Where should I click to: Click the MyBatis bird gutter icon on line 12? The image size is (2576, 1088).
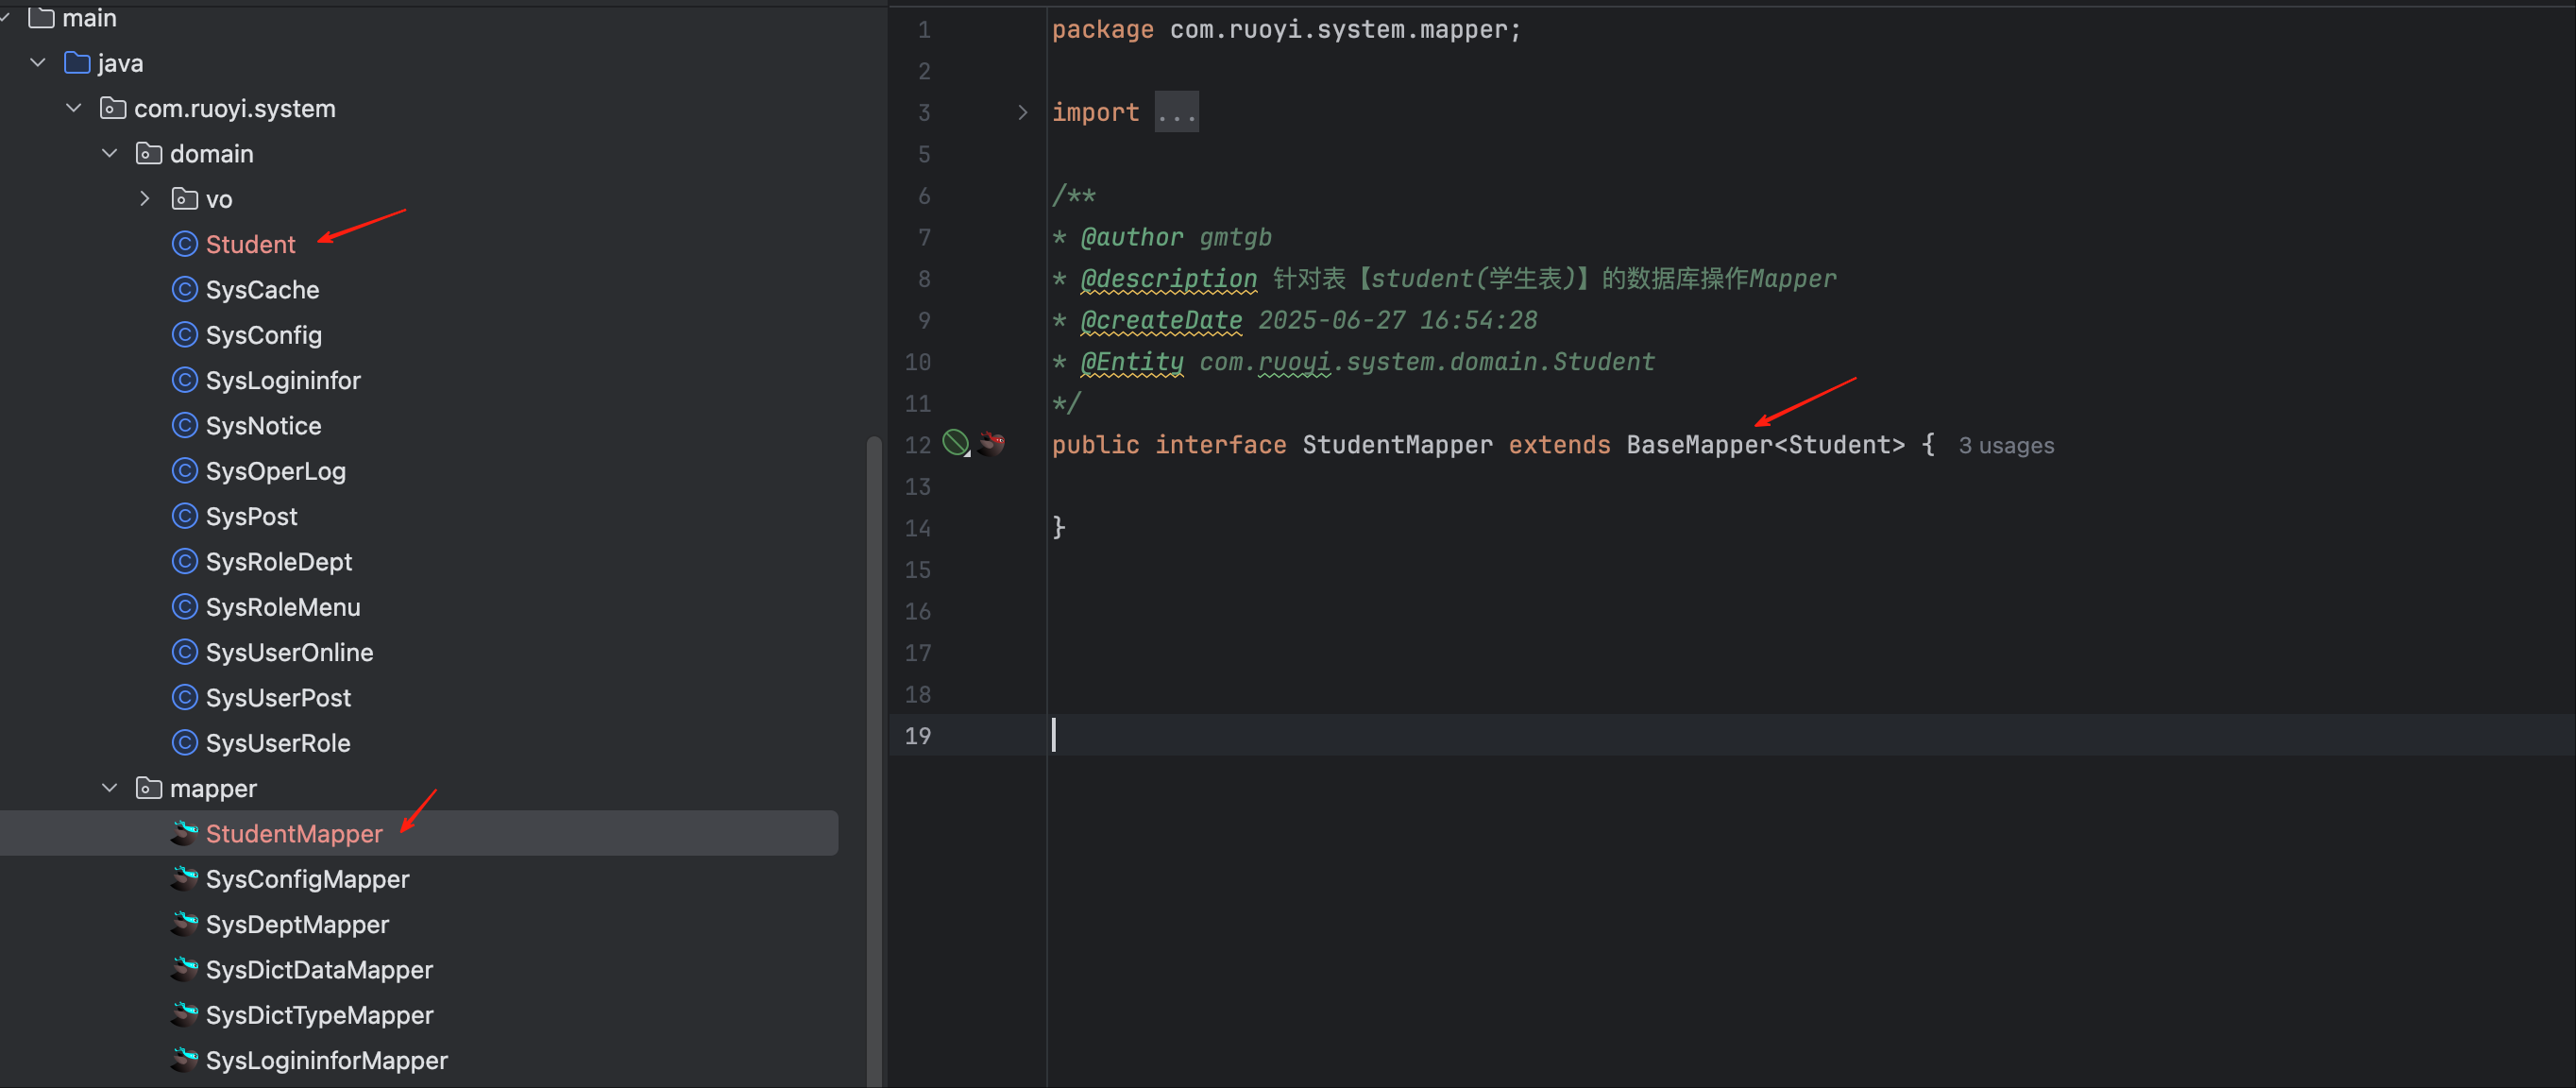pos(992,443)
